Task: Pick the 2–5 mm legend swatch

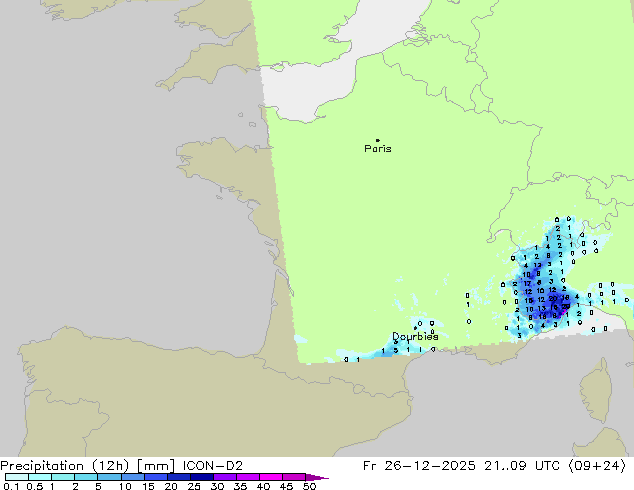Action: pyautogui.click(x=86, y=477)
